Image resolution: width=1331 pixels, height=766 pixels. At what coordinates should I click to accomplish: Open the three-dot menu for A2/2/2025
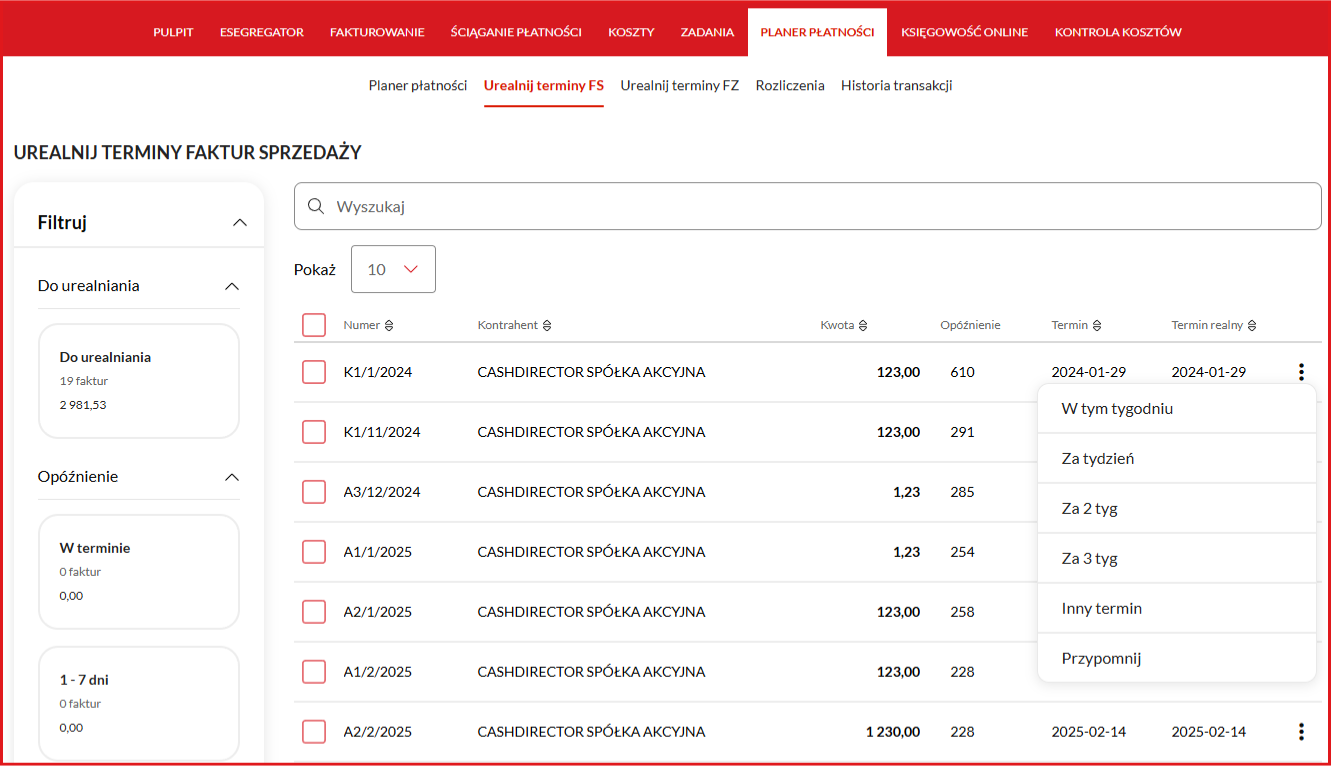[1301, 732]
